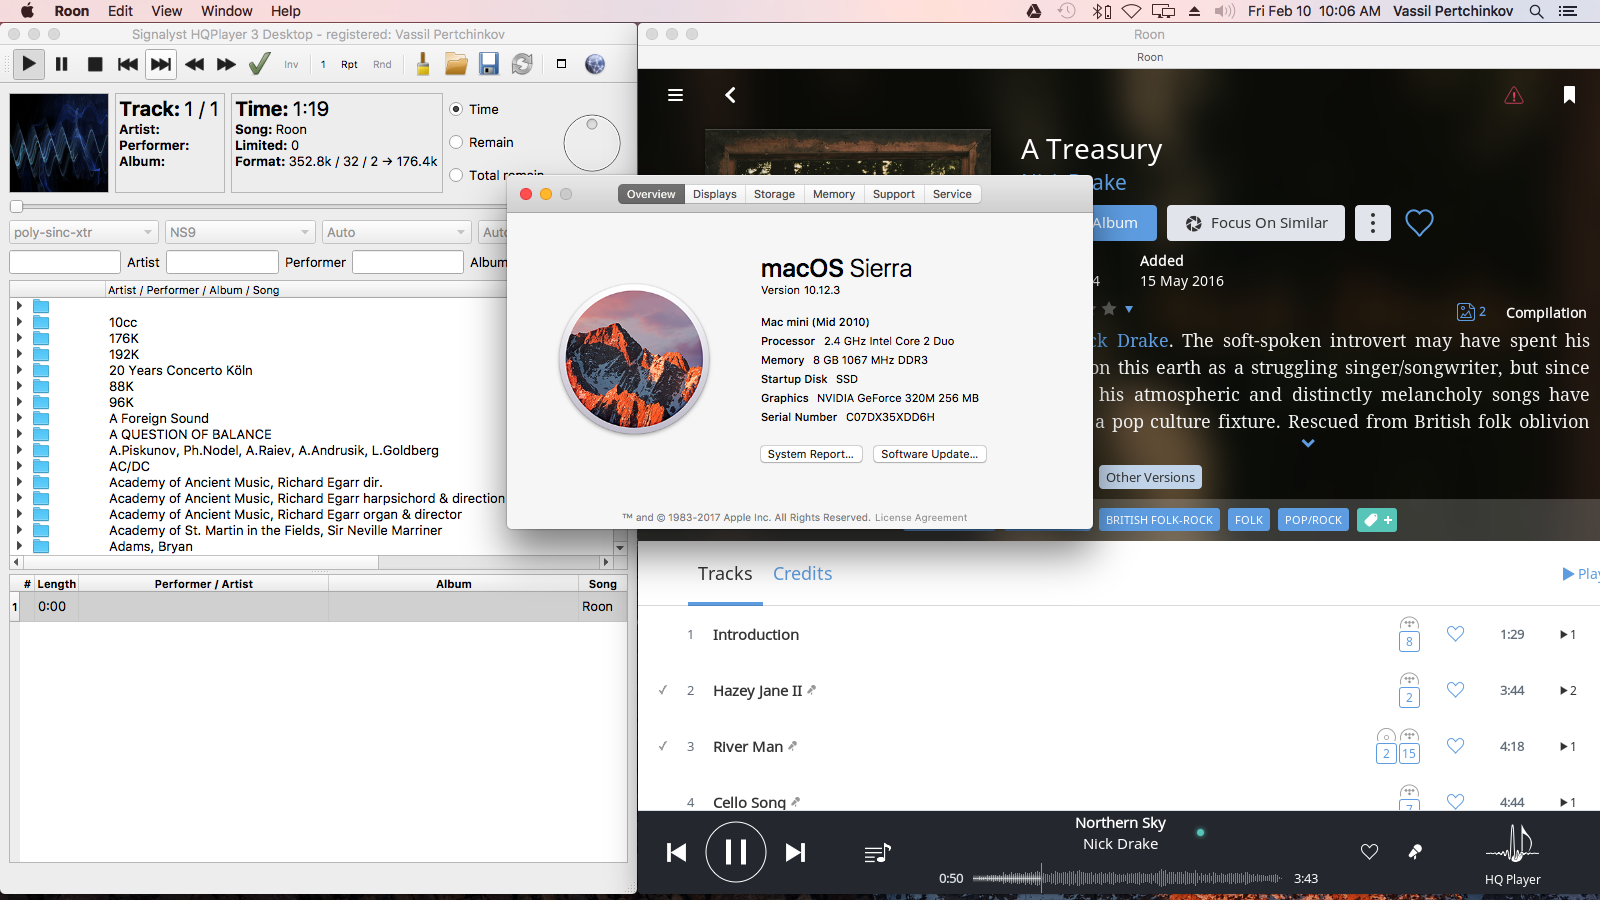
Task: Open HQ Player audio zone icon
Action: click(x=1512, y=845)
